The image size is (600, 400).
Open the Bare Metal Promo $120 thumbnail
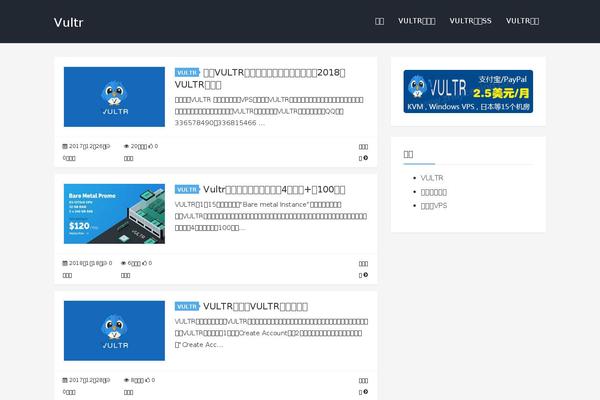point(114,214)
